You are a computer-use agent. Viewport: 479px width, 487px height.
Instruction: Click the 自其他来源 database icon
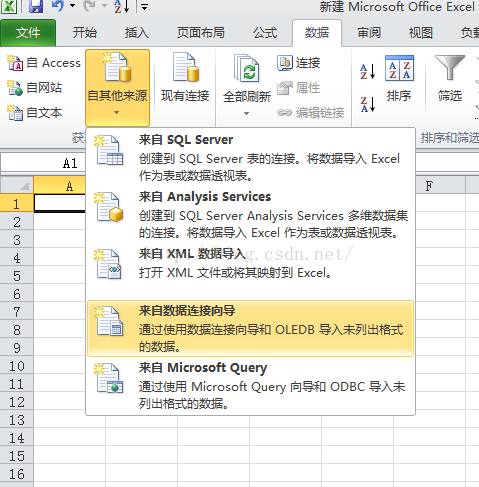pos(117,68)
